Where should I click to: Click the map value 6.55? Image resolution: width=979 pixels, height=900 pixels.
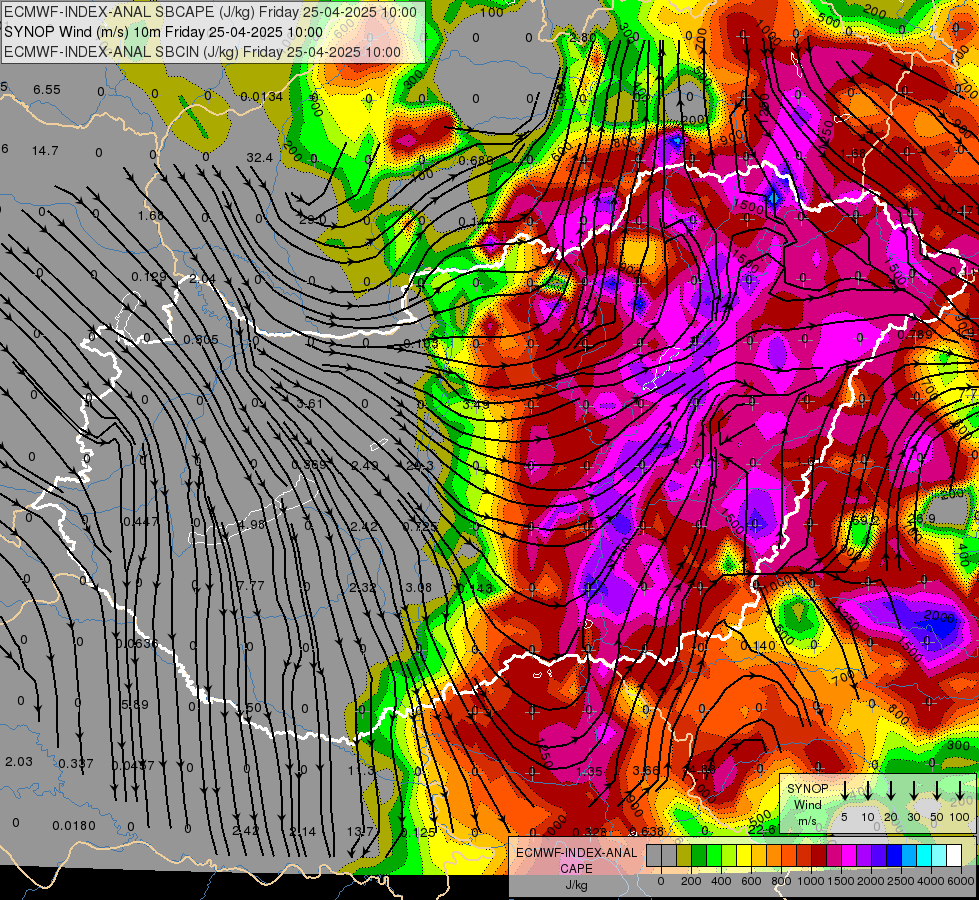click(x=47, y=90)
